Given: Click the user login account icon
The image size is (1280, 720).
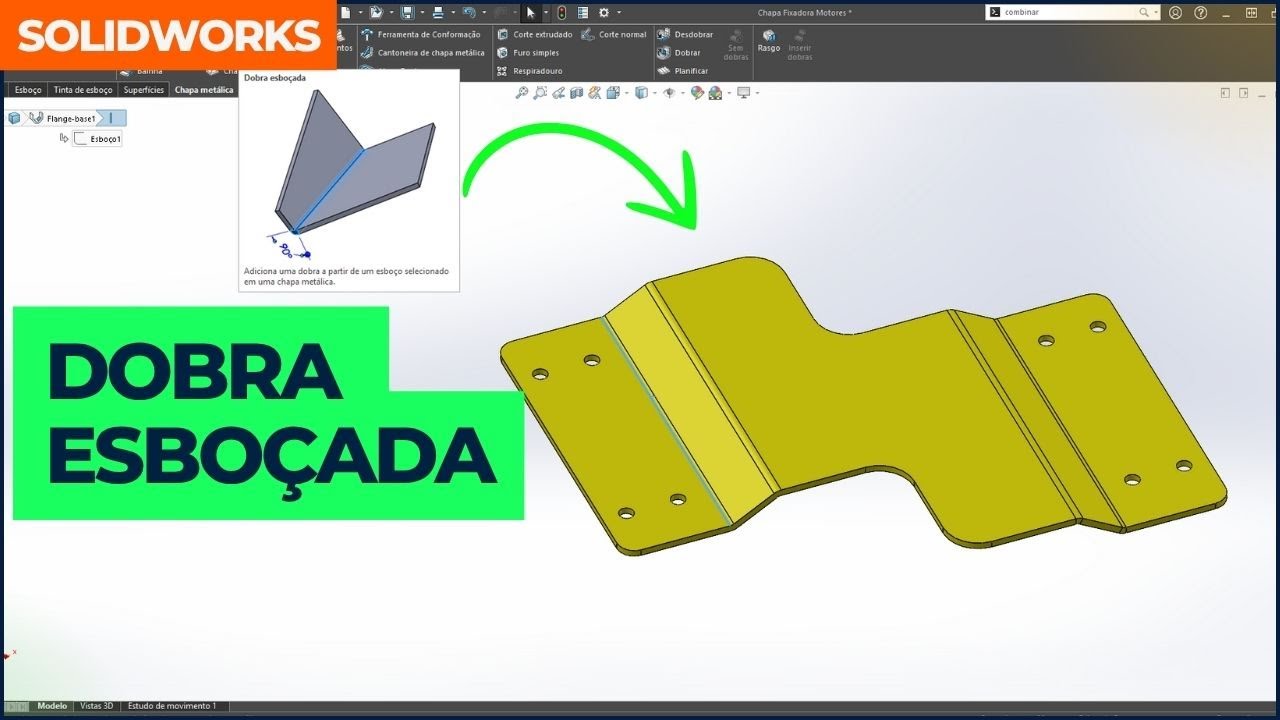Looking at the screenshot, I should (1175, 12).
